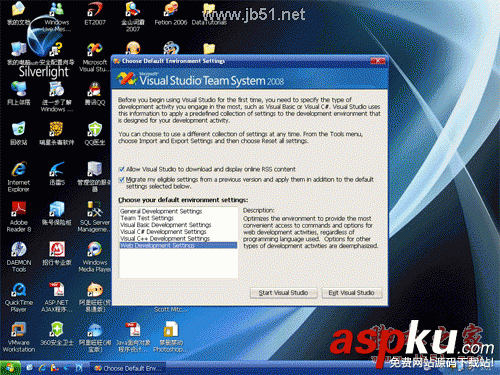This screenshot has height=375, width=500.
Task: Open the ASP.NET AJAX PDF icon
Action: click(x=57, y=296)
